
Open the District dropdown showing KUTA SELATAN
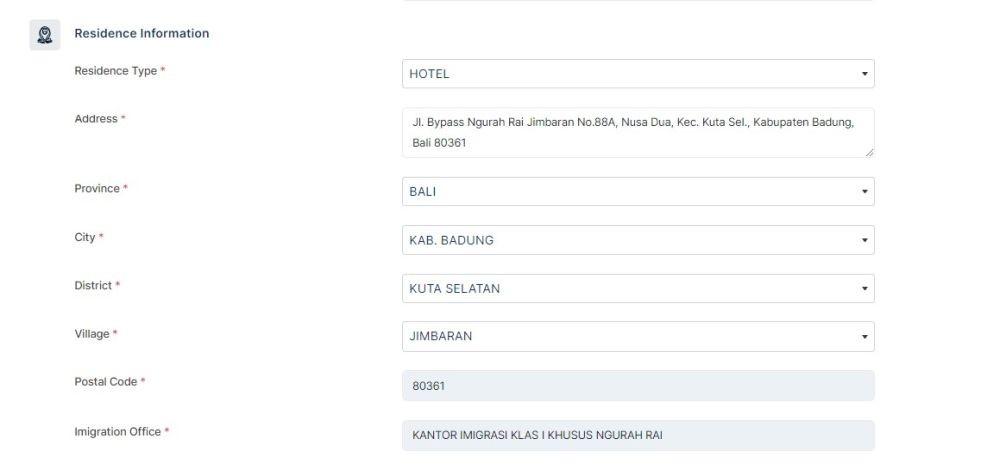tap(638, 289)
